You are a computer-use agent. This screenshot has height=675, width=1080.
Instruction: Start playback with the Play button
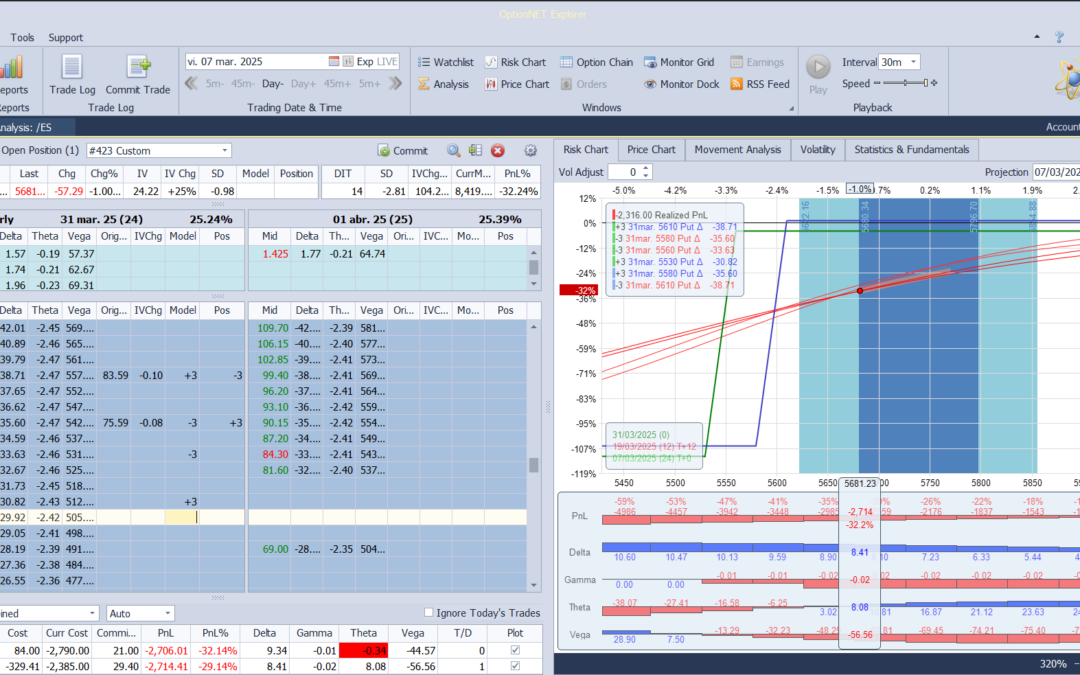(818, 74)
